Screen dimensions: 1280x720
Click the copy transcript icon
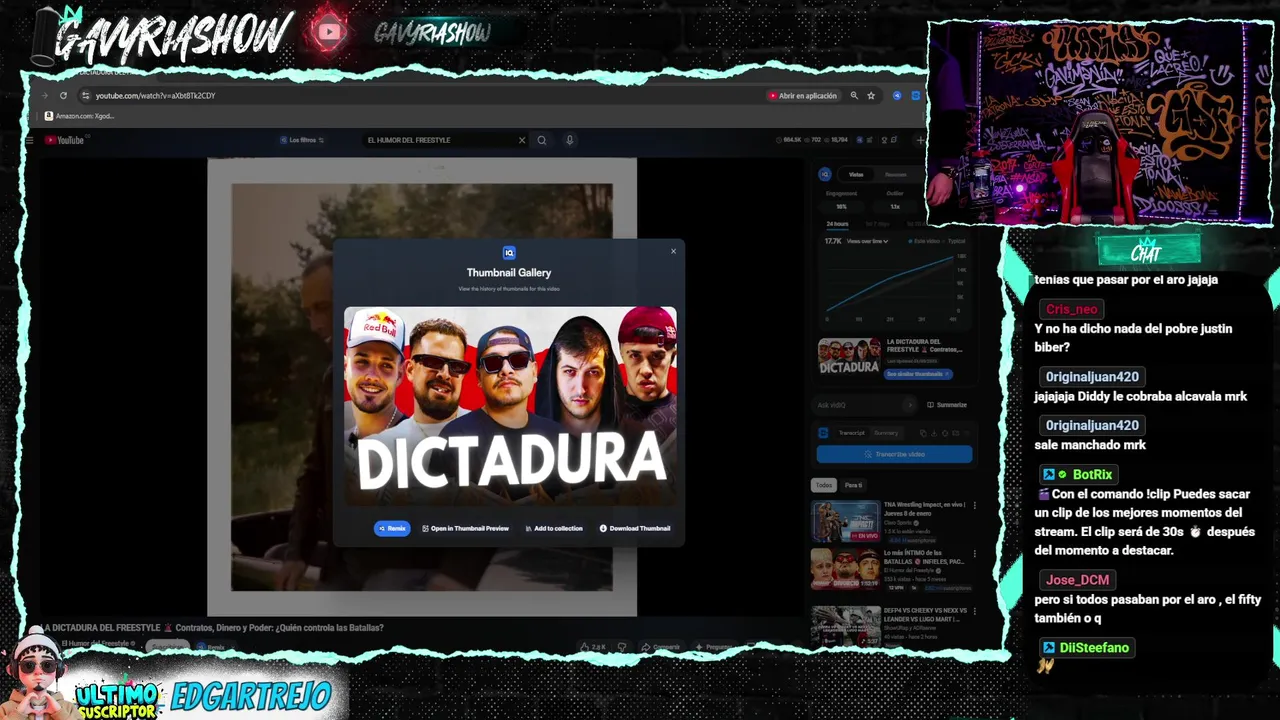point(923,433)
